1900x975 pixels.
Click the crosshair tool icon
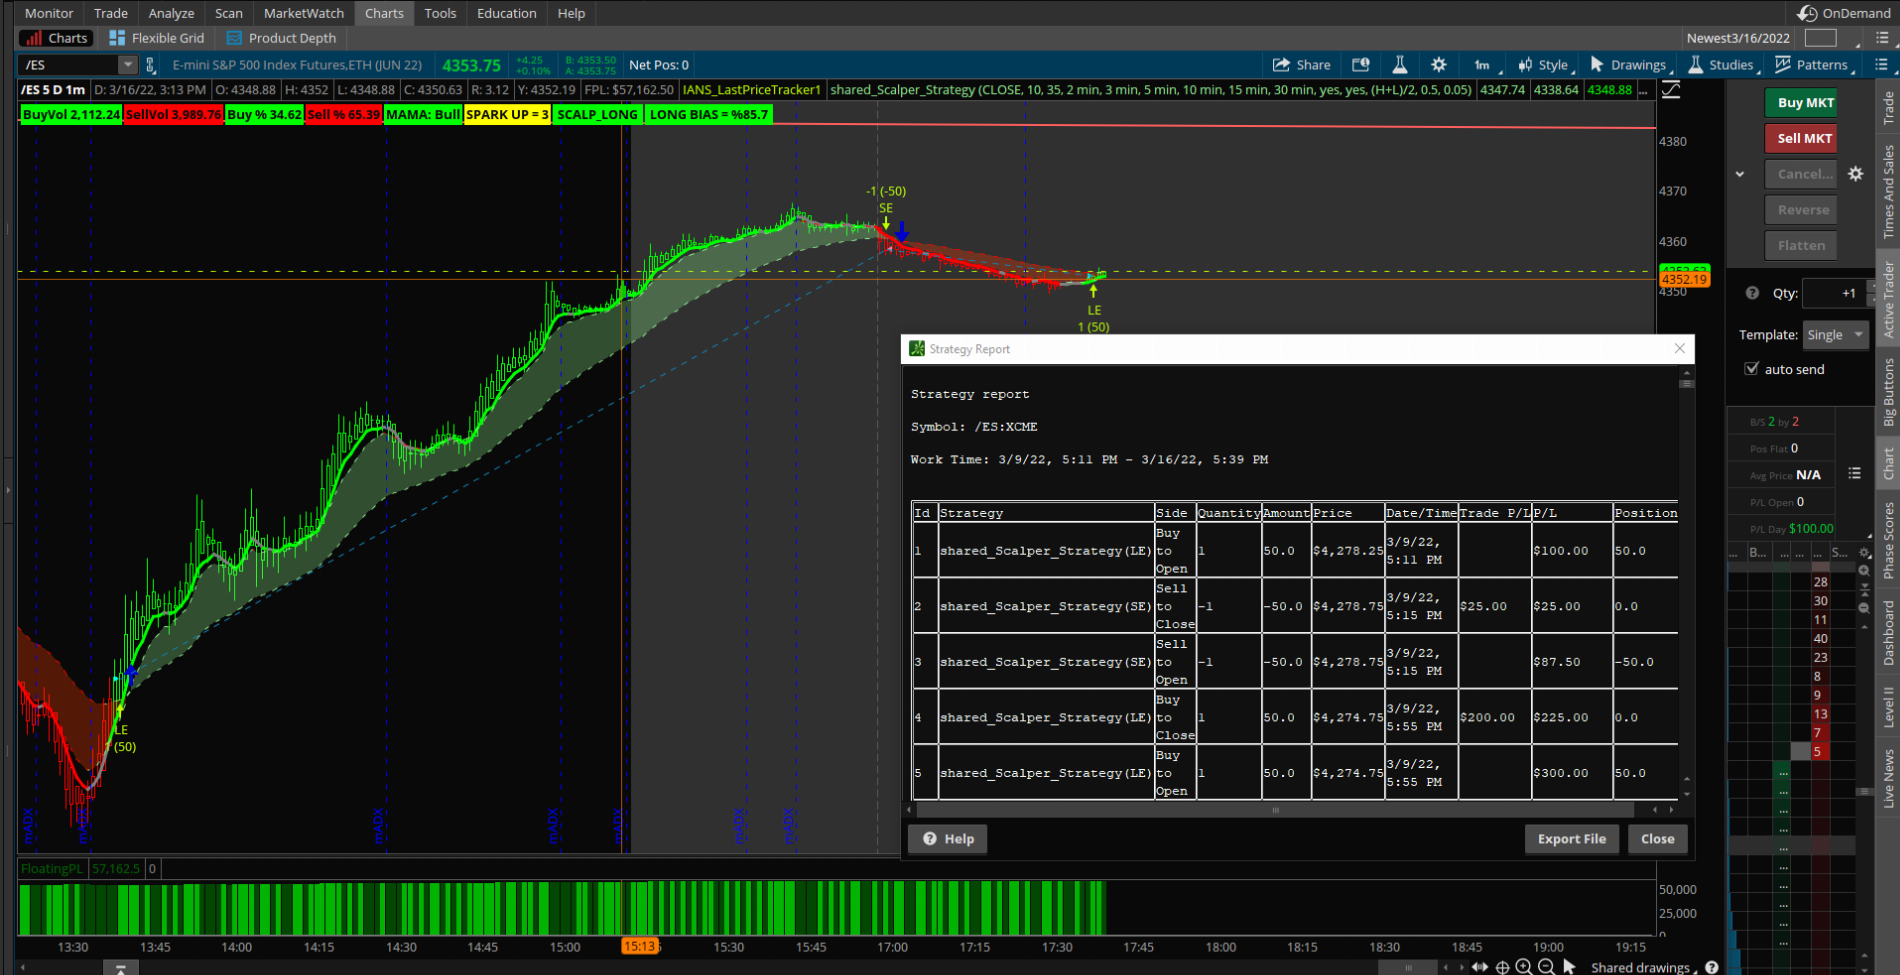1502,967
